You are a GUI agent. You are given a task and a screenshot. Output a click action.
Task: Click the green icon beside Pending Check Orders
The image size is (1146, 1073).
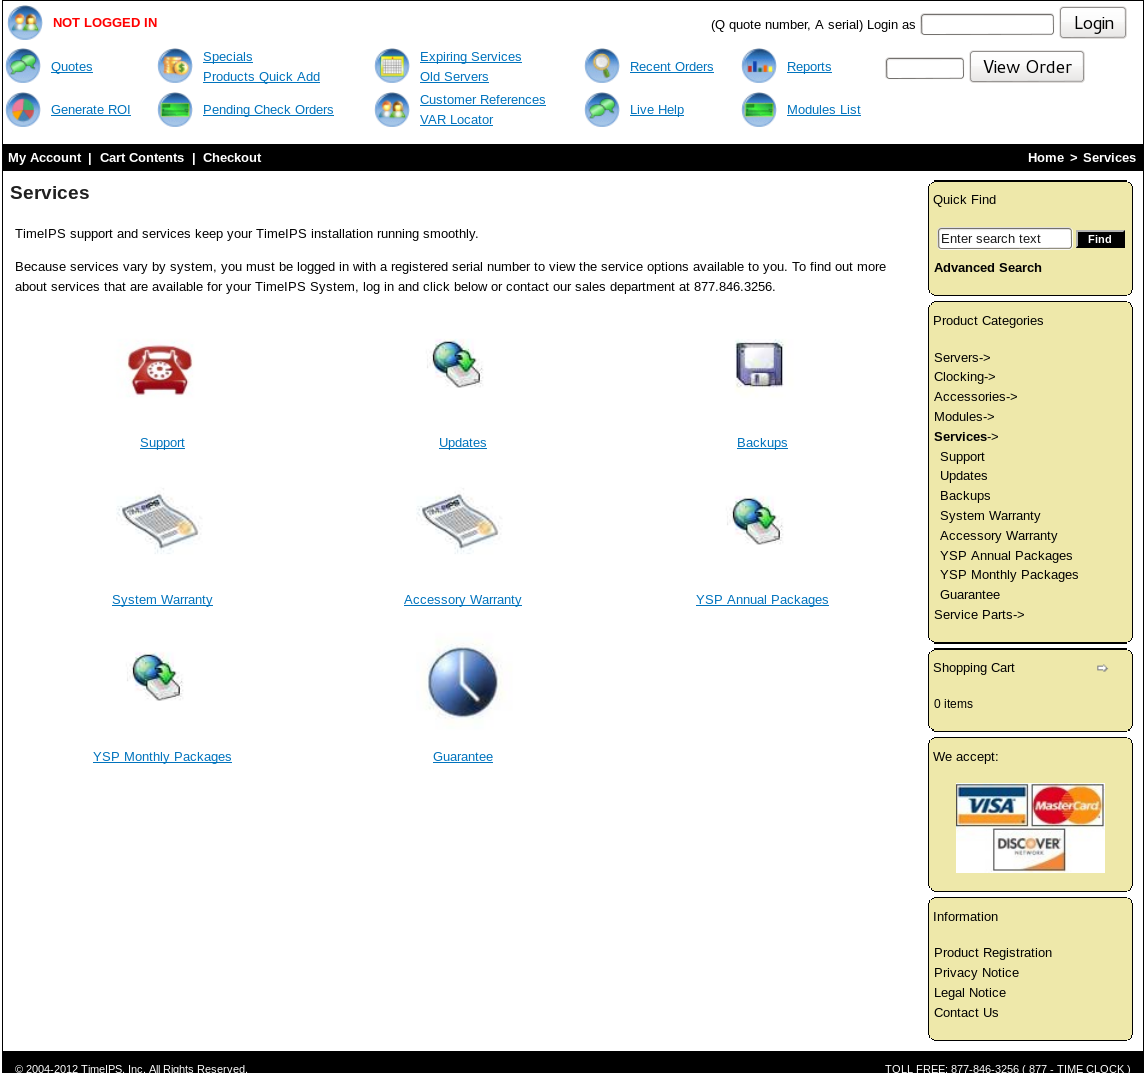175,110
